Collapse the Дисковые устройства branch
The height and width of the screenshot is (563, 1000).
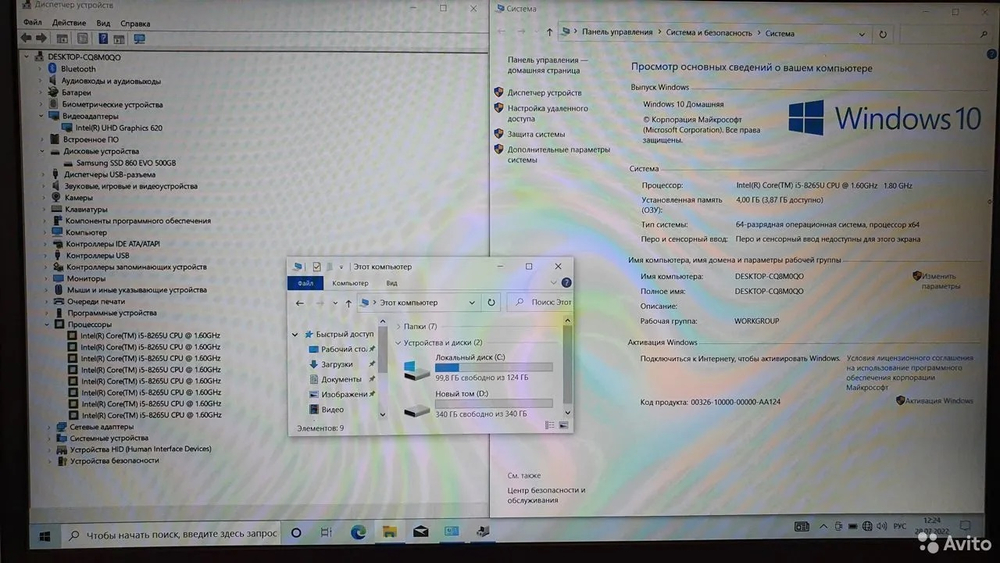pyautogui.click(x=43, y=151)
